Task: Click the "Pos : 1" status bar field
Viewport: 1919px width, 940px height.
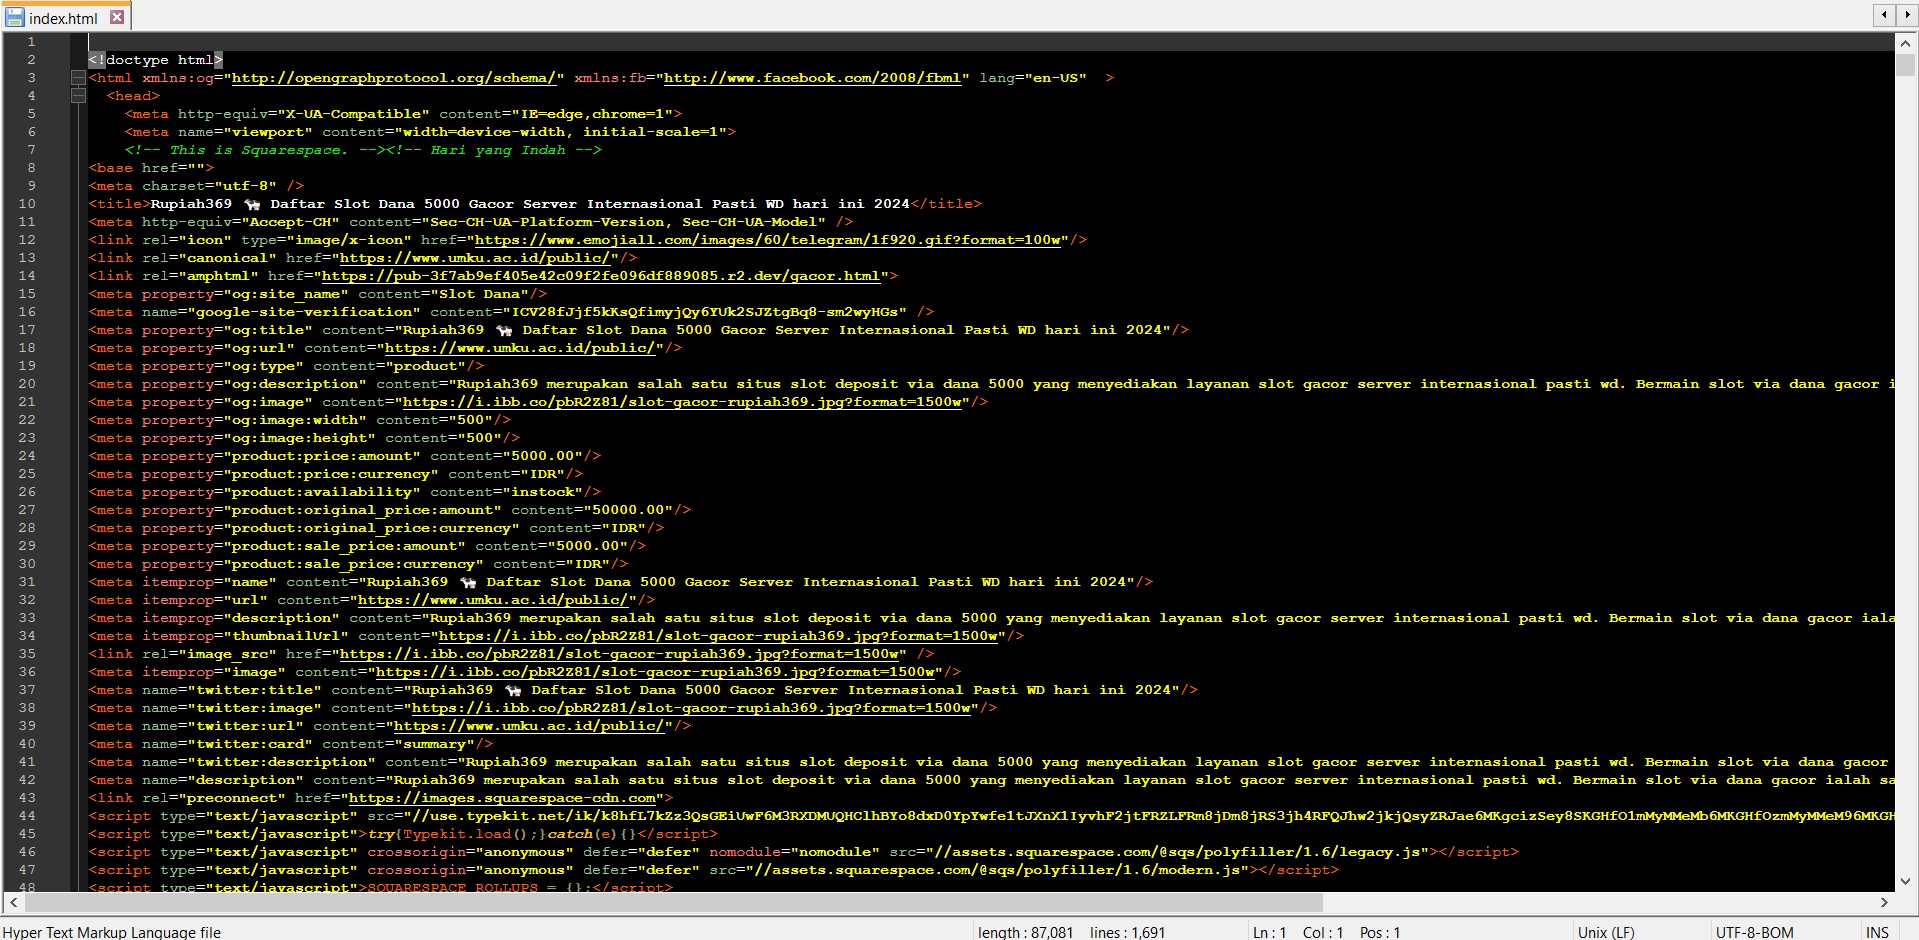Action: pos(1380,932)
